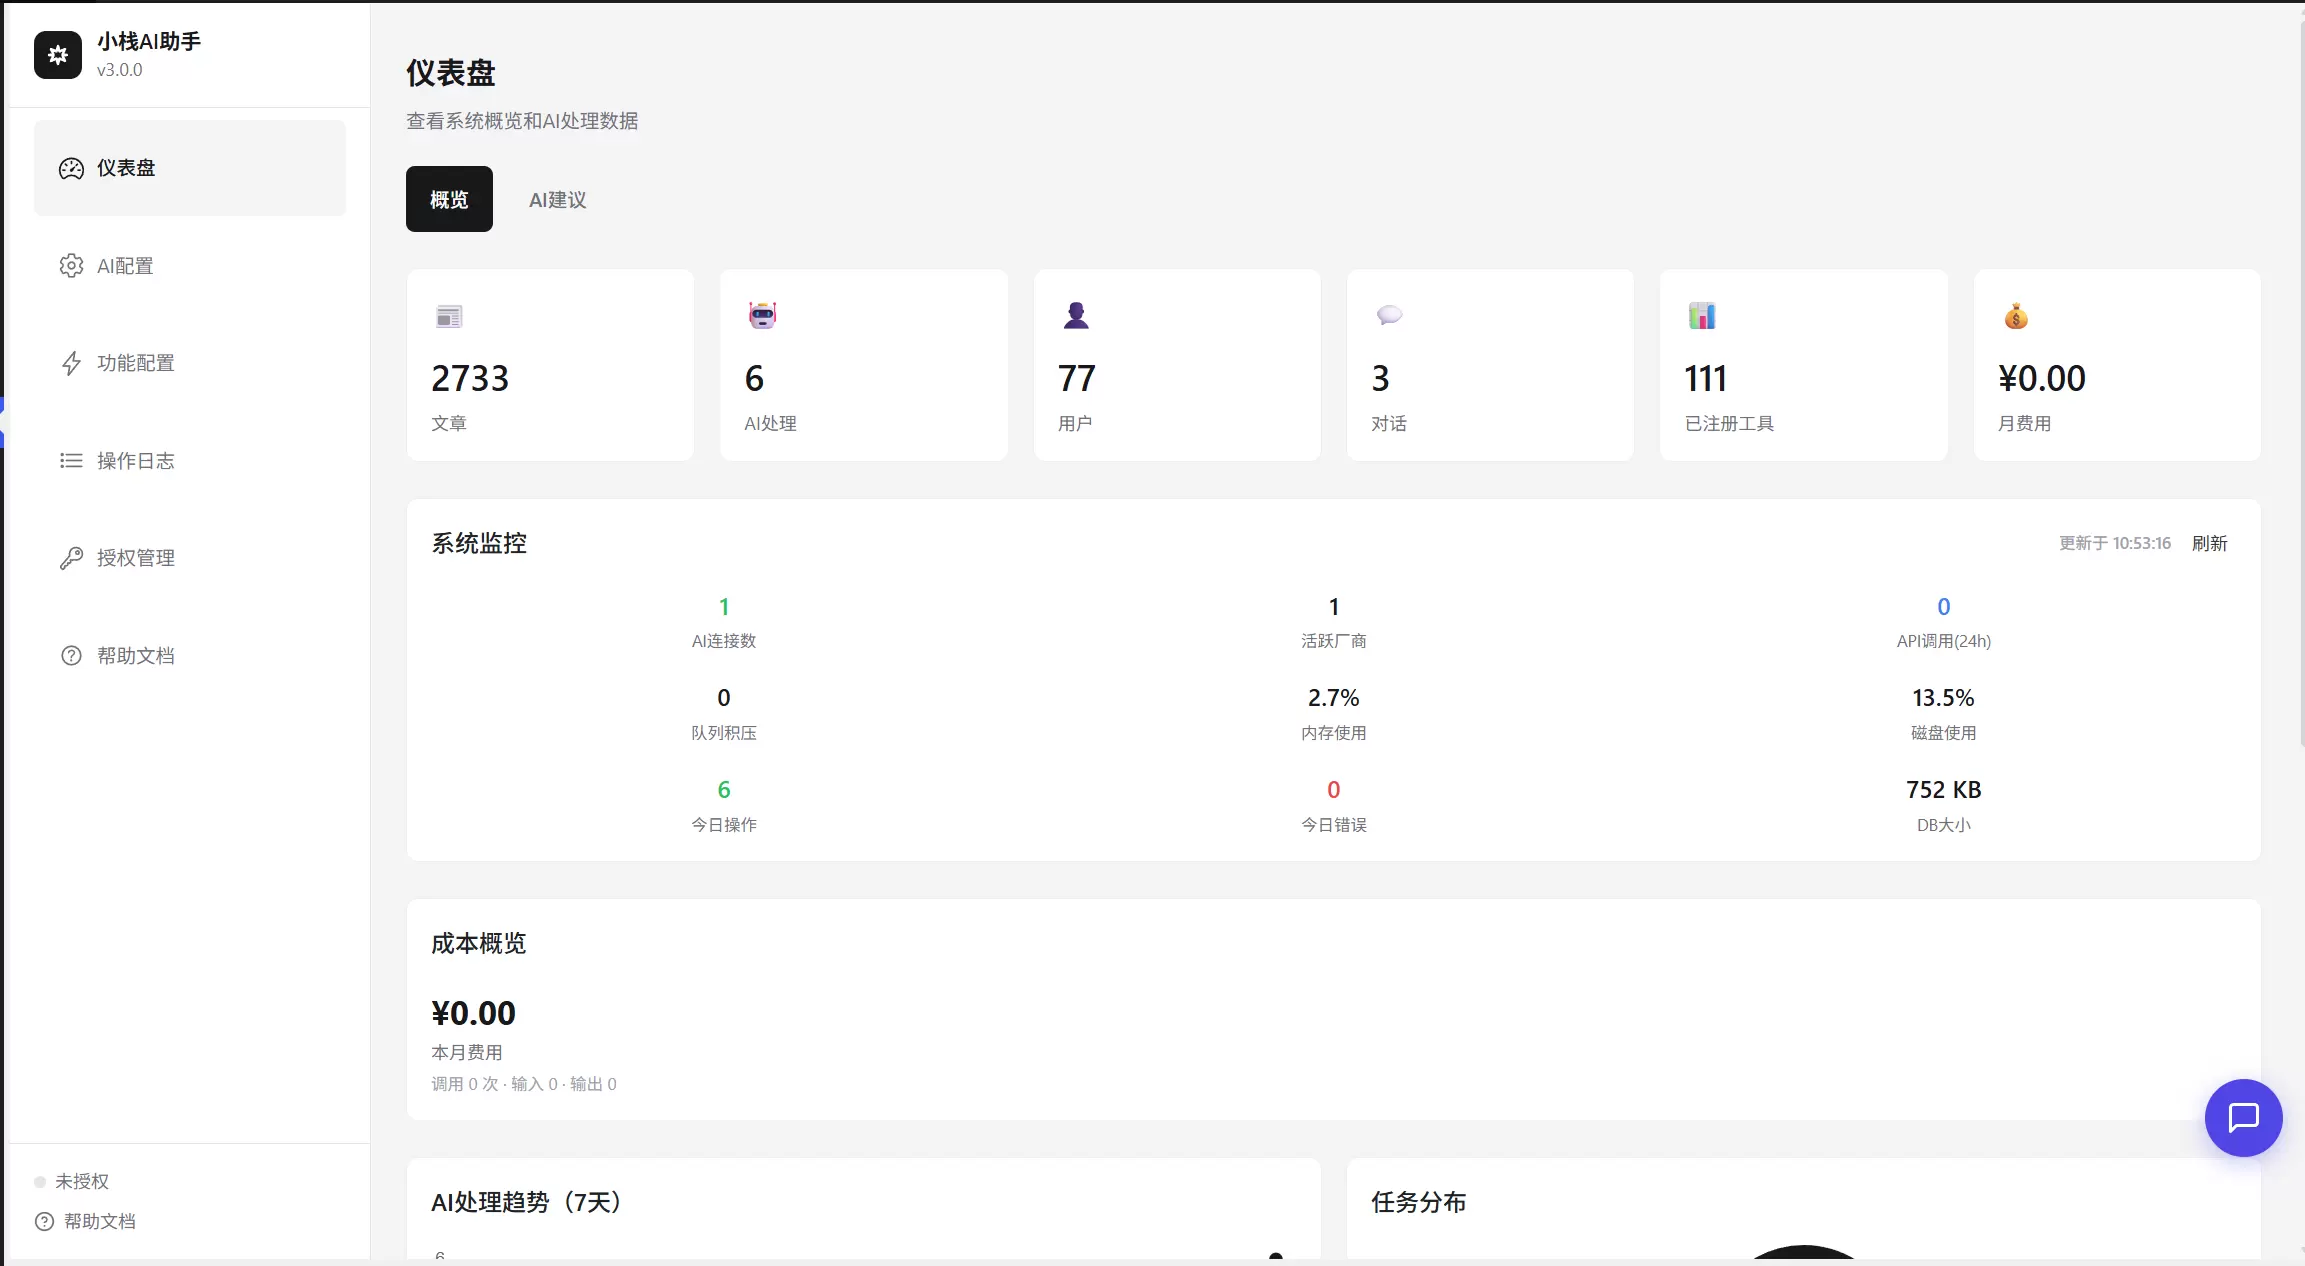This screenshot has width=2305, height=1266.
Task: Click the ¥0.00 月费用 value
Action: point(2041,379)
